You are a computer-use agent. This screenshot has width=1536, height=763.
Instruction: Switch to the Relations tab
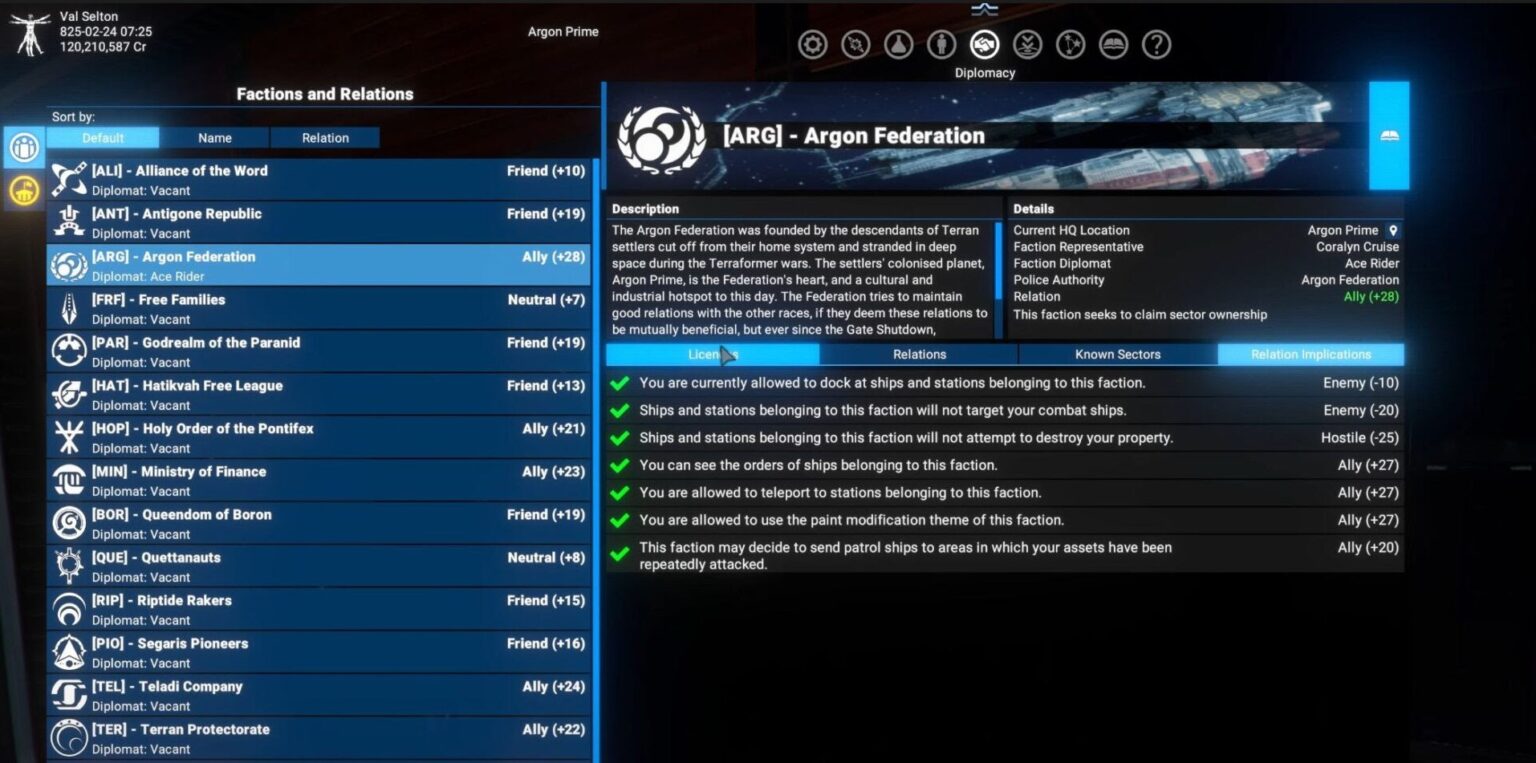(x=918, y=354)
